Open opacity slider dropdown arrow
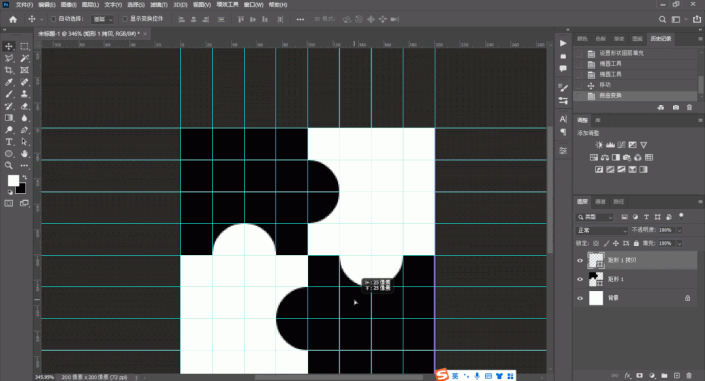This screenshot has width=705, height=381. [x=679, y=230]
